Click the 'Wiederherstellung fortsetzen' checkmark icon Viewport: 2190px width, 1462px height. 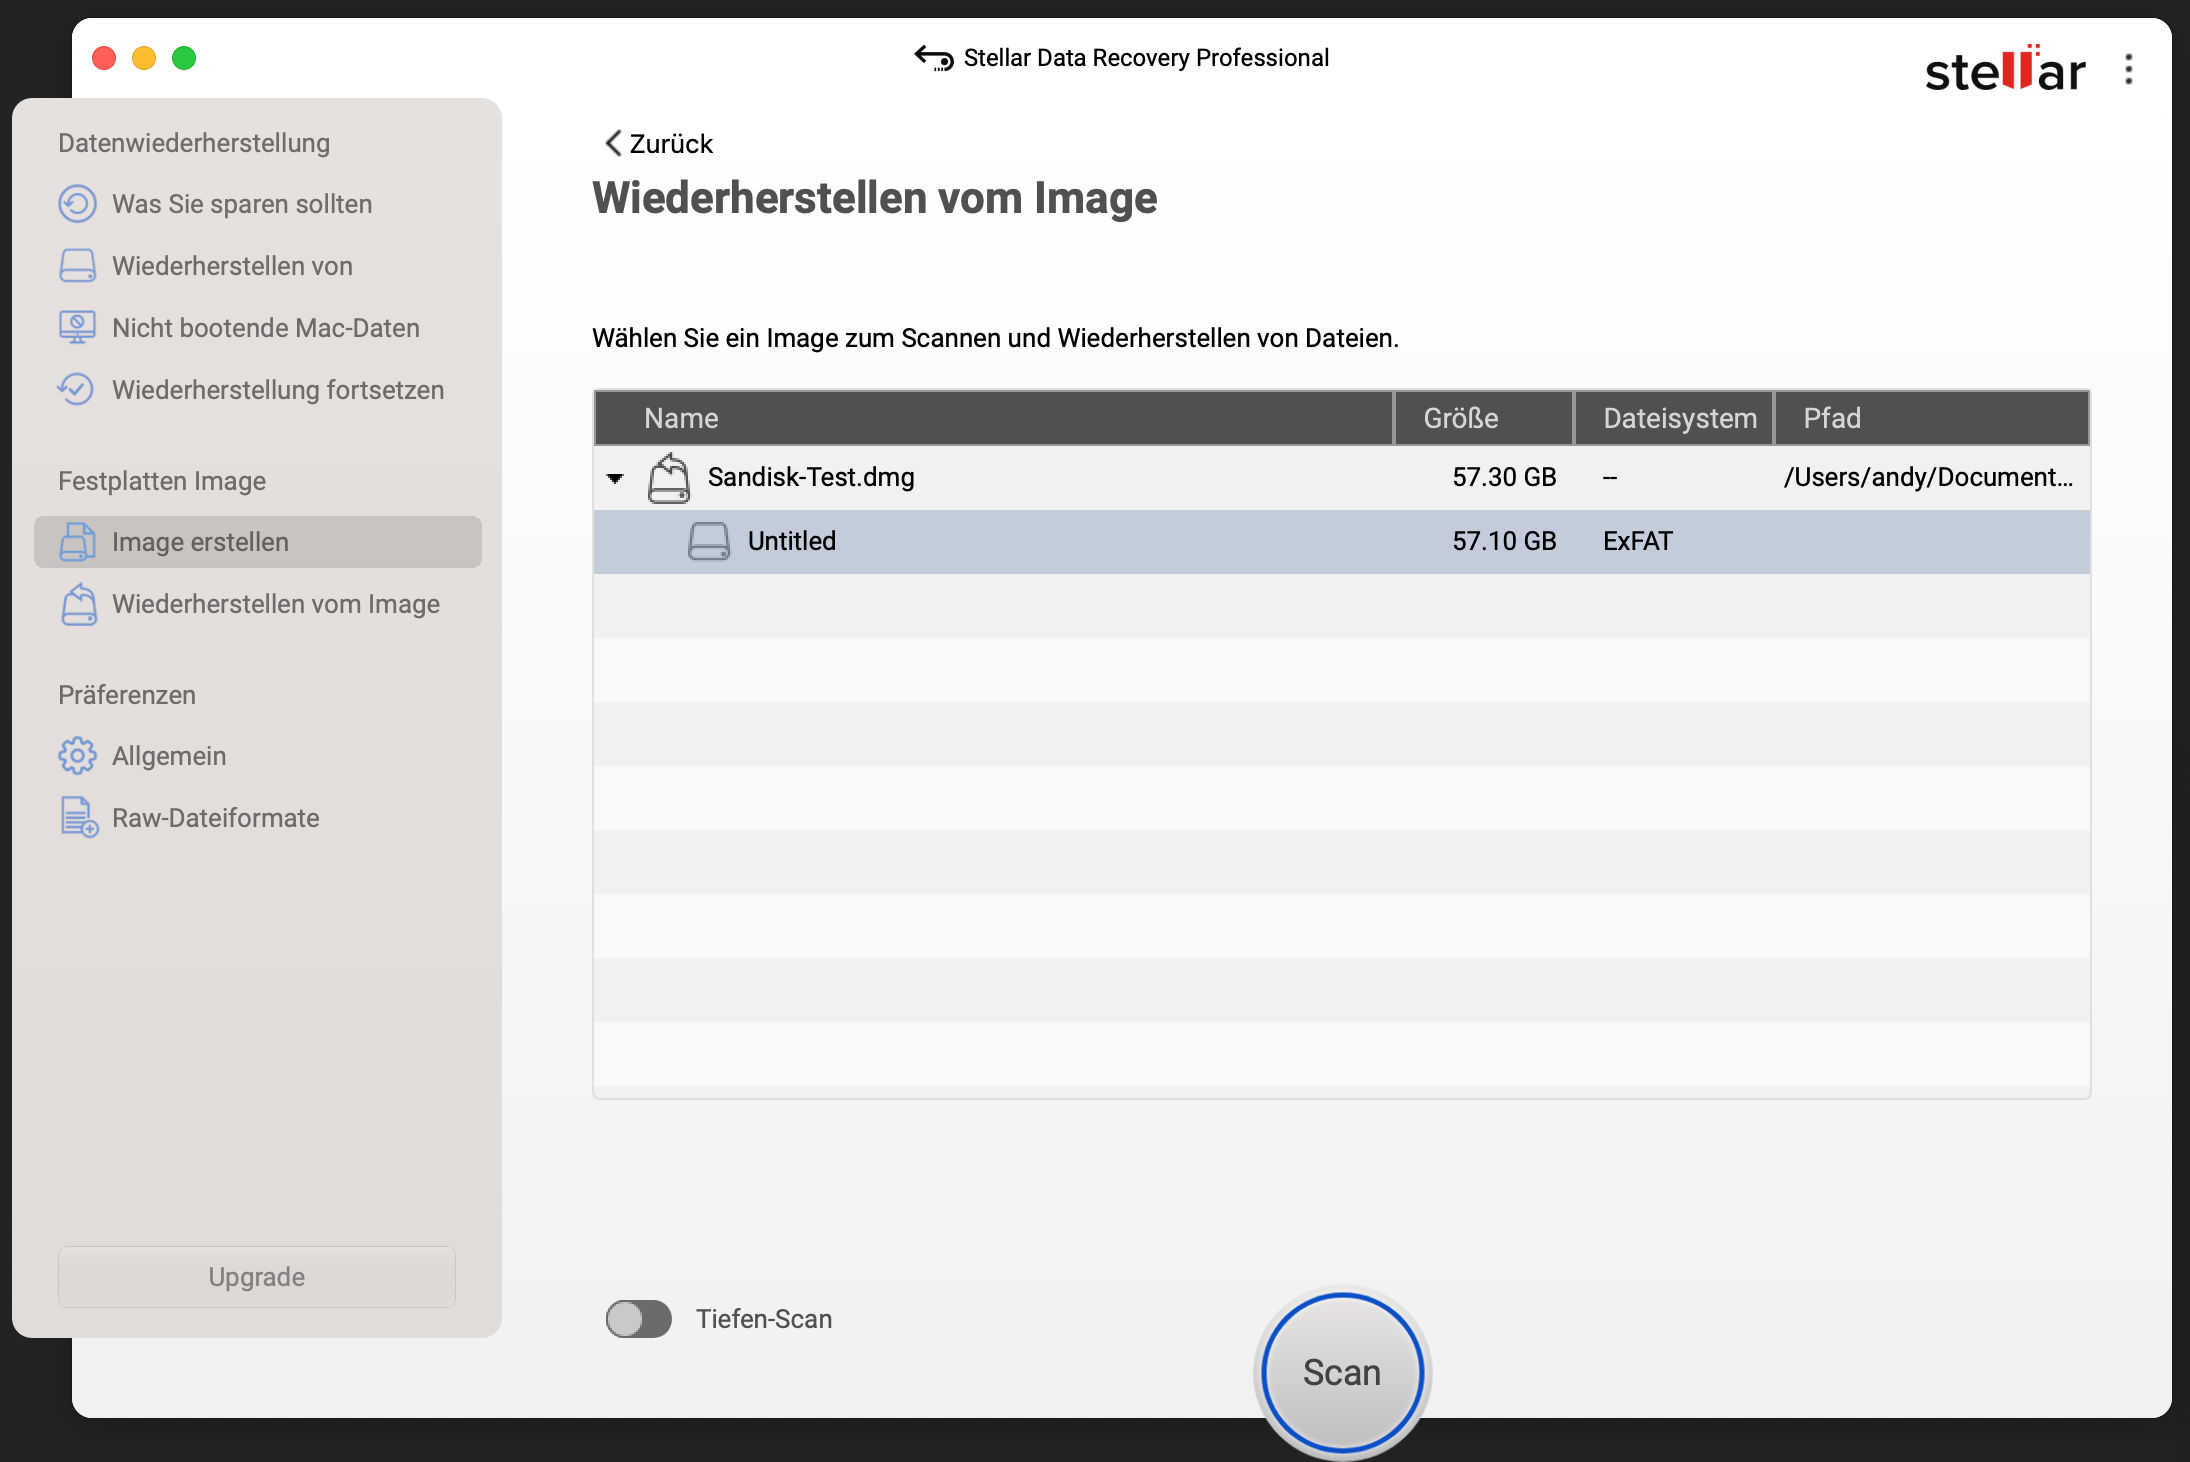coord(77,390)
